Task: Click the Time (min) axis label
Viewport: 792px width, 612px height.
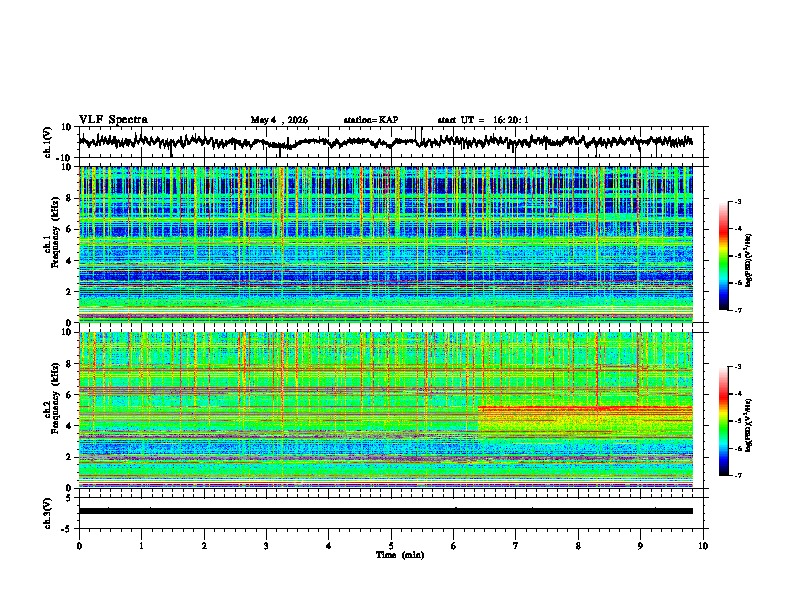Action: click(x=400, y=555)
